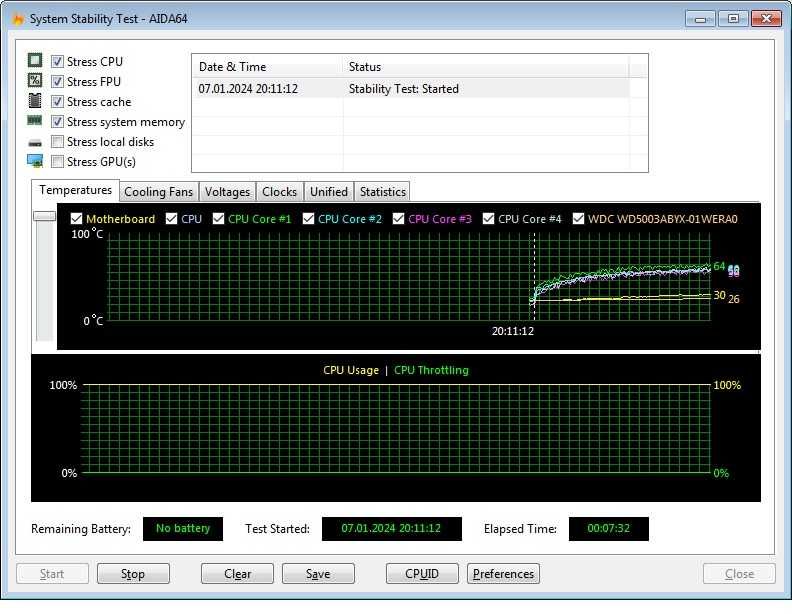Click the RAM module icon beside Stress system memory
The height and width of the screenshot is (614, 792).
(35, 120)
